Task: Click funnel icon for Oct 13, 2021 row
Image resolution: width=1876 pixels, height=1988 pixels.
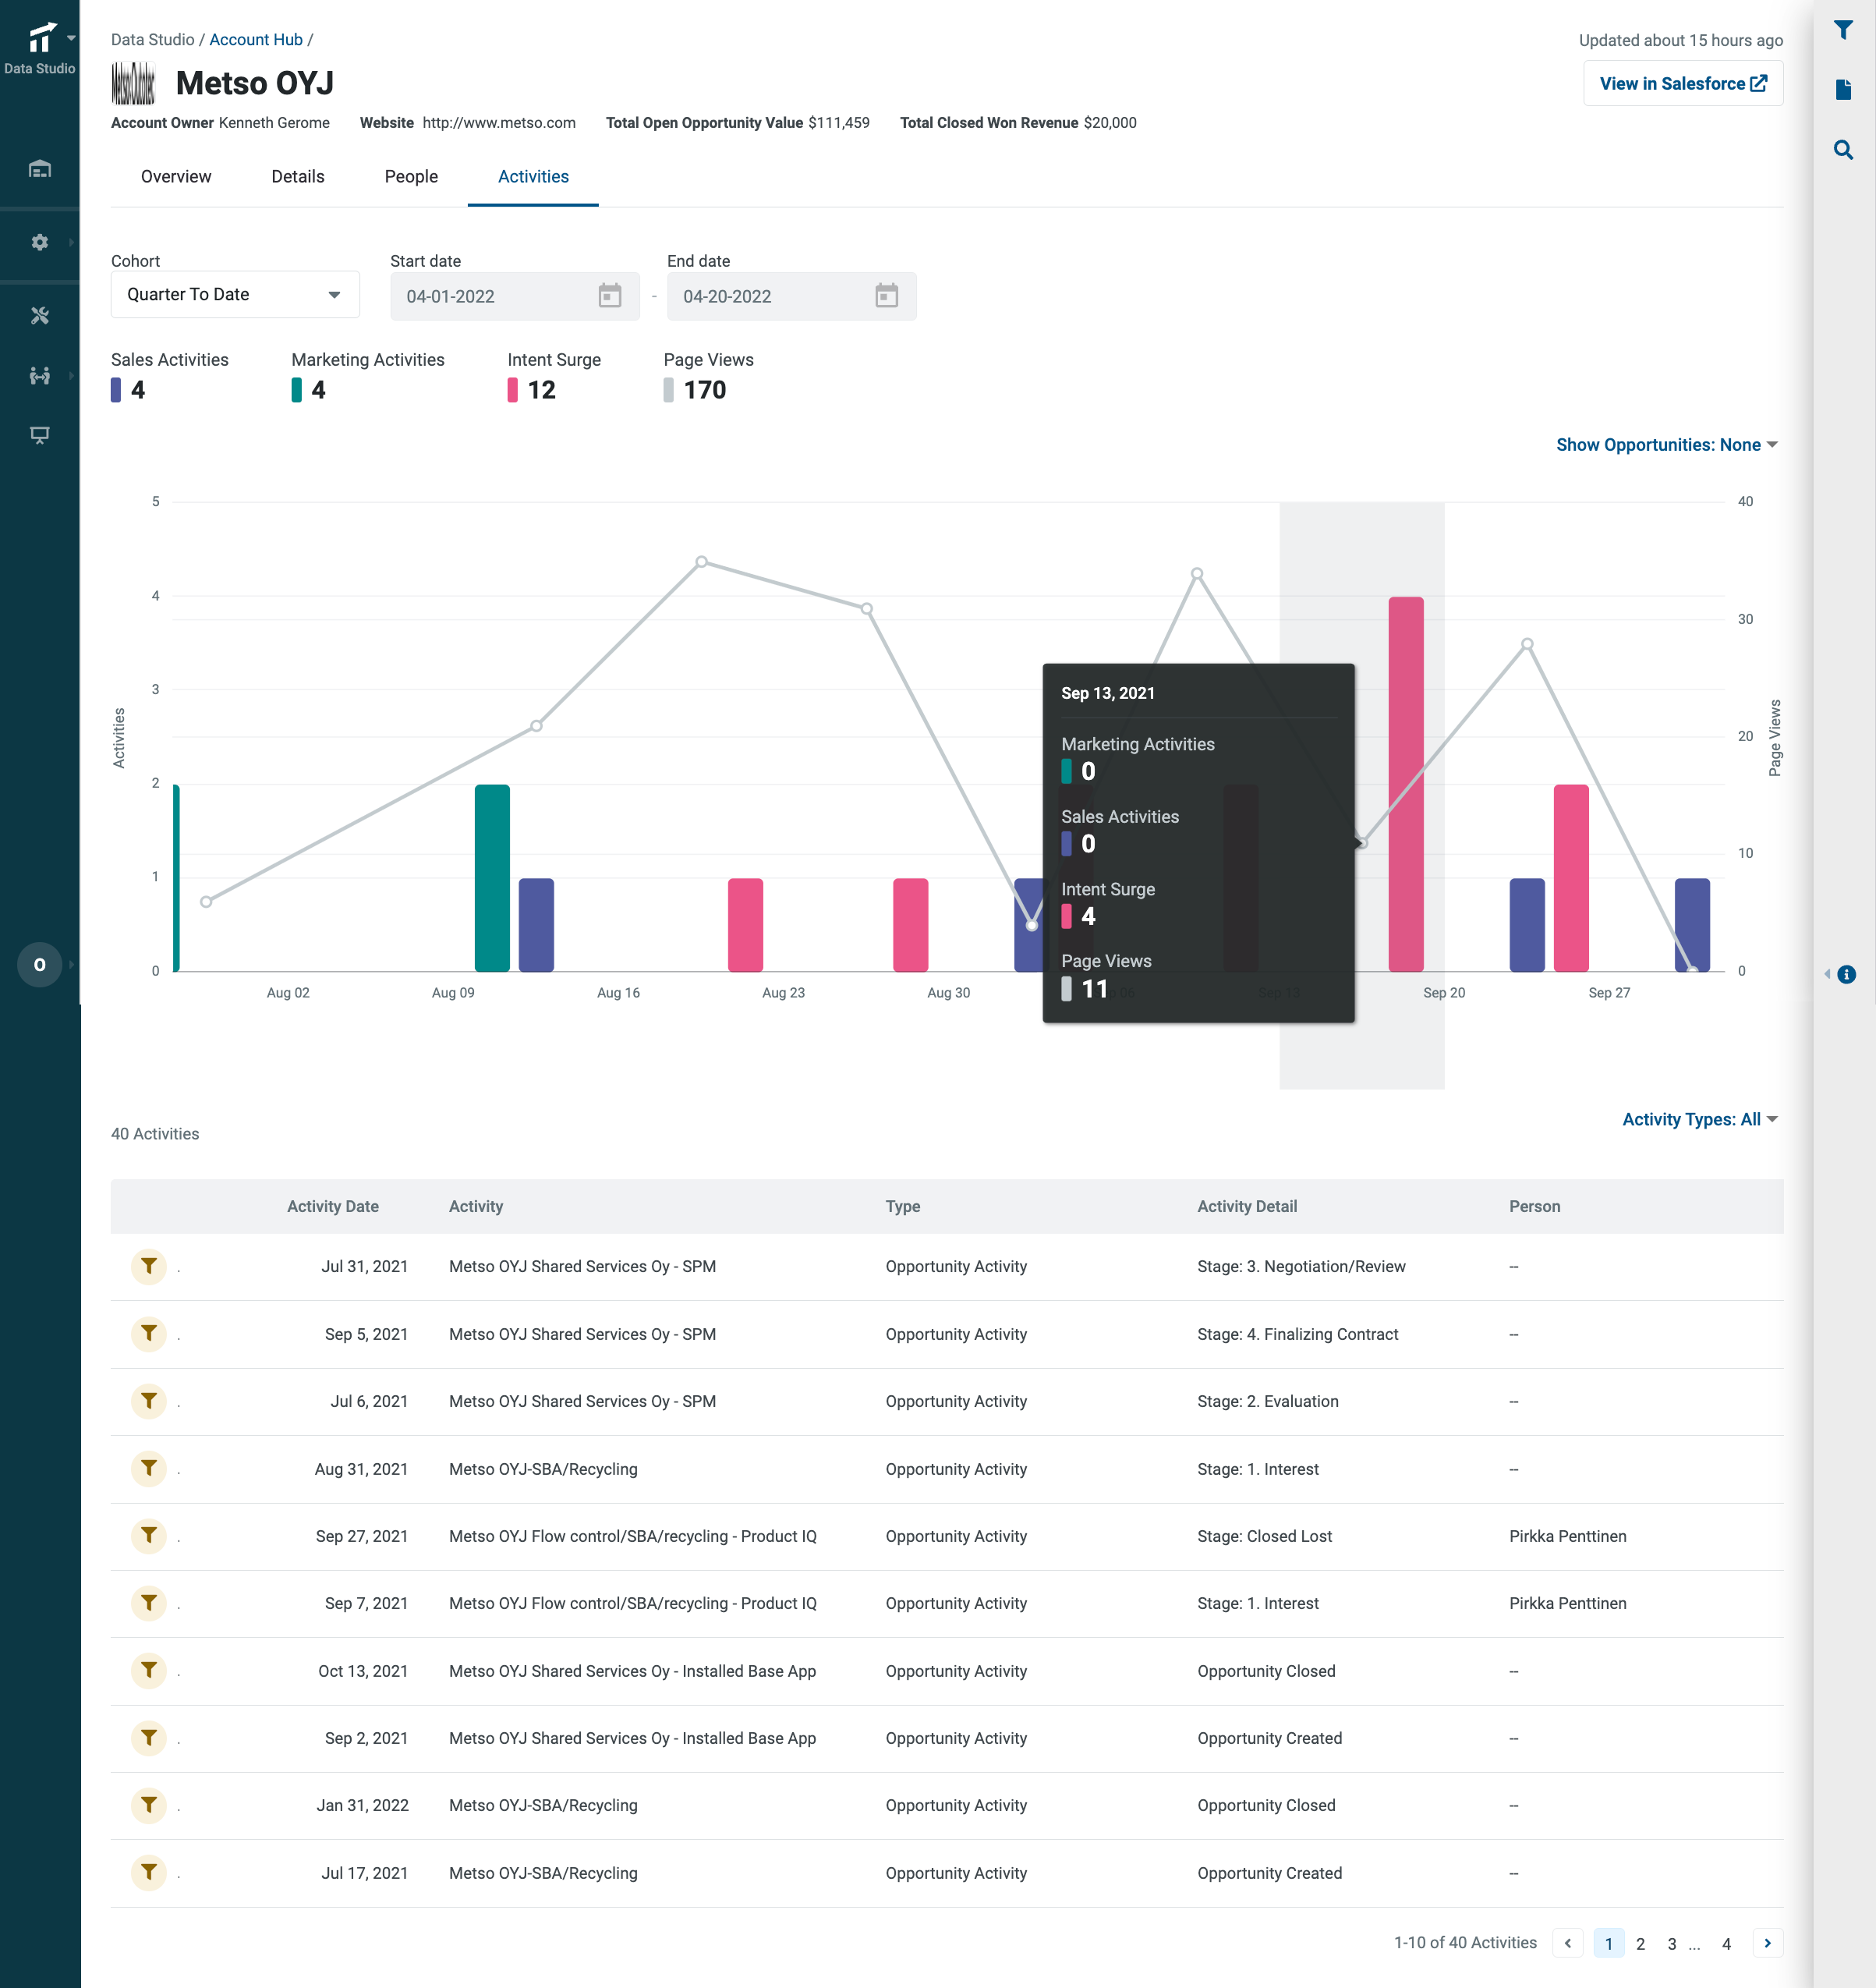Action: [x=149, y=1670]
